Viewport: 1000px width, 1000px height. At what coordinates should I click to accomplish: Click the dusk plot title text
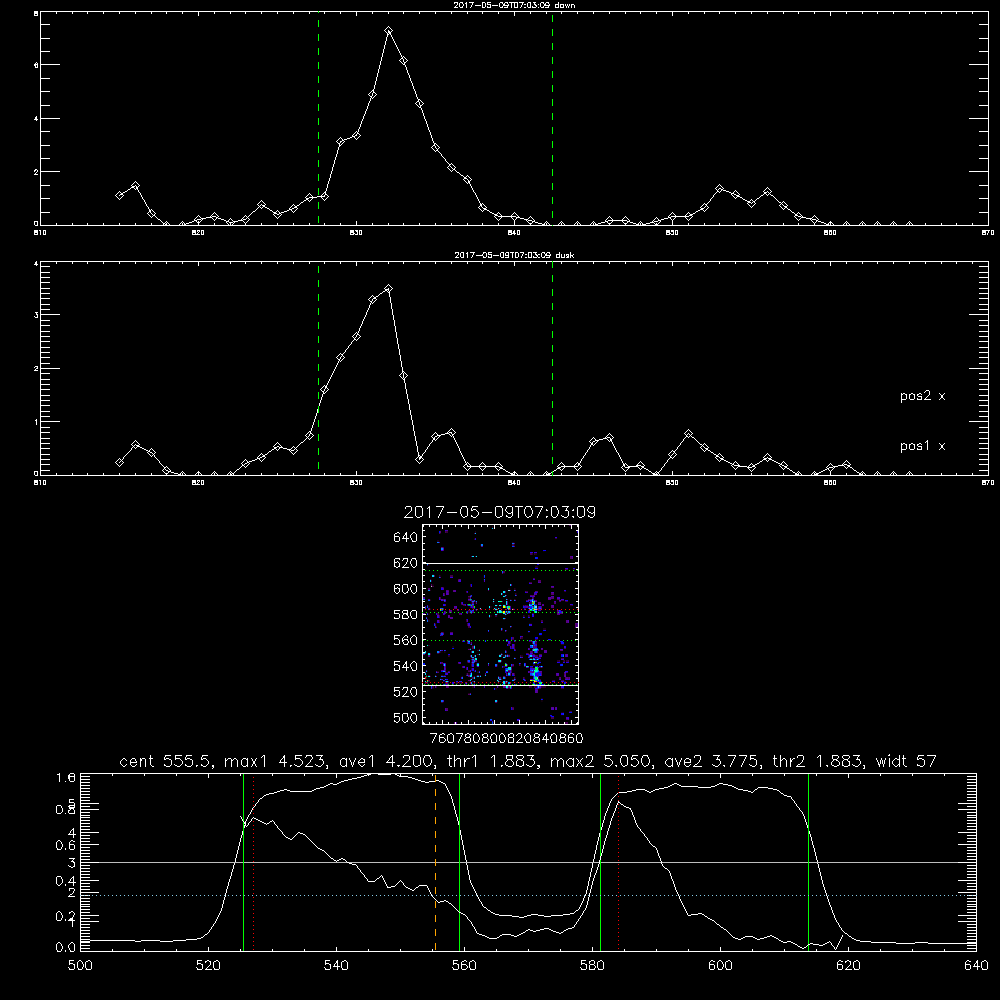[514, 255]
